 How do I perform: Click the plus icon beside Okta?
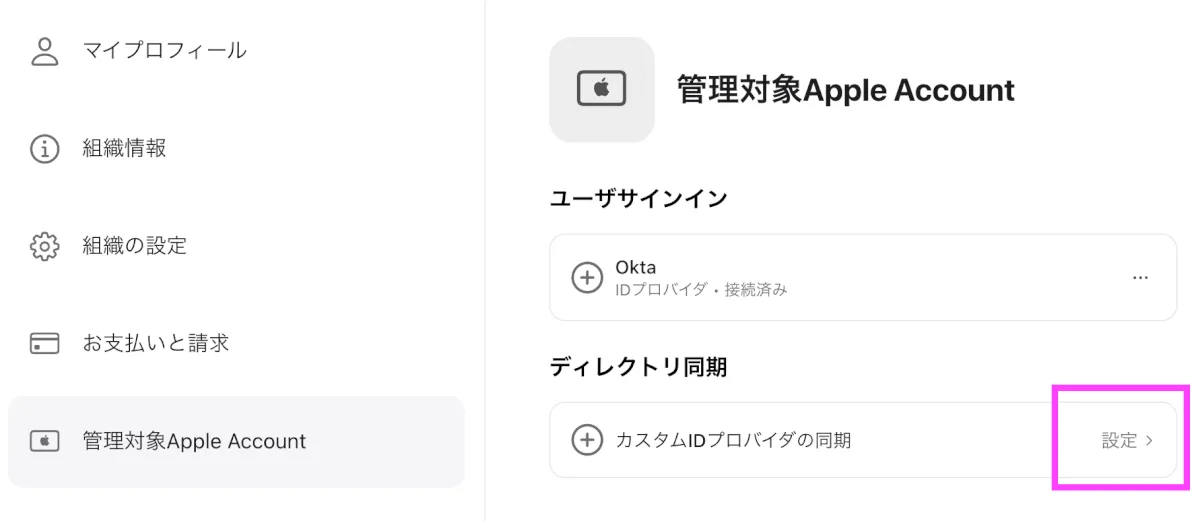tap(587, 277)
